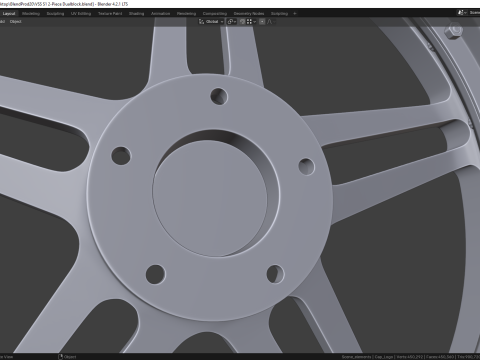This screenshot has height=360, width=480.
Task: Open the Animation workspace tab
Action: pyautogui.click(x=160, y=14)
